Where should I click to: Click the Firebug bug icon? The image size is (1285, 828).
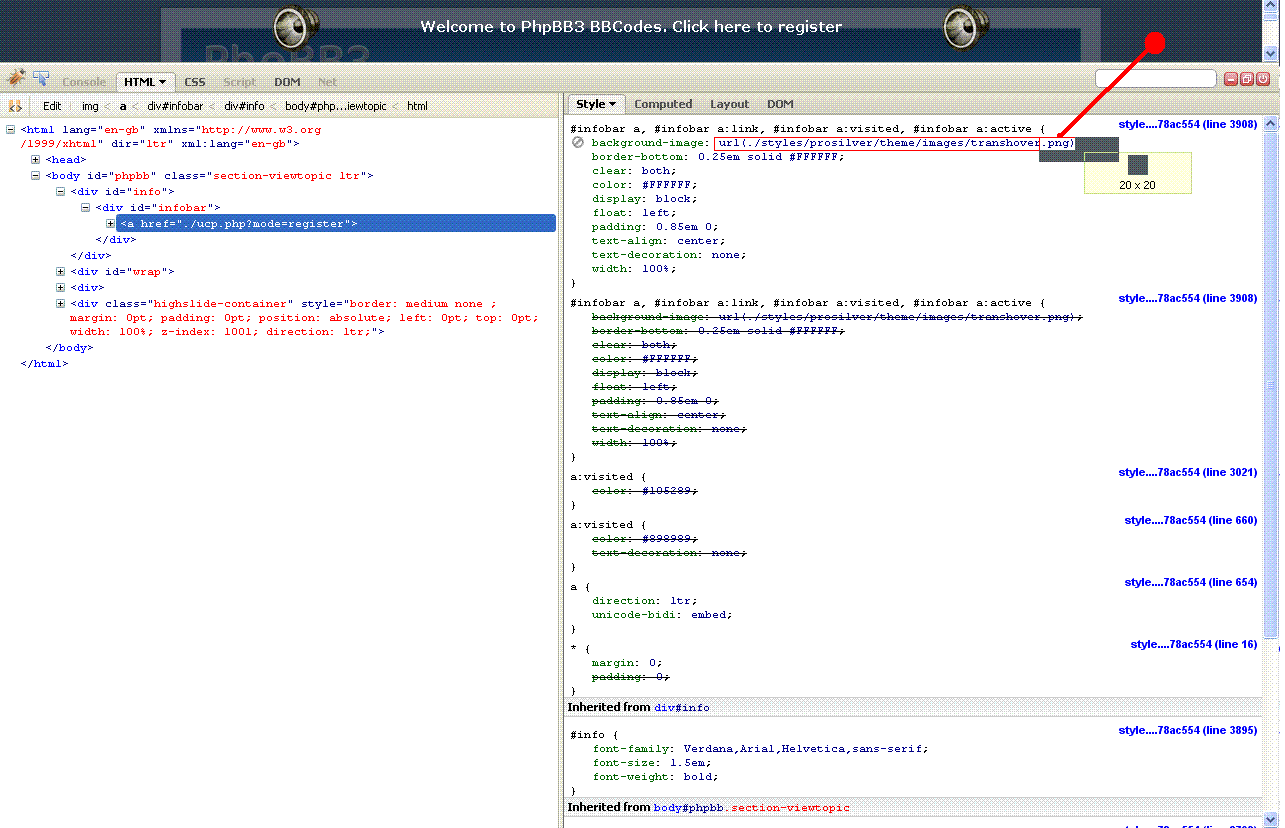point(16,79)
